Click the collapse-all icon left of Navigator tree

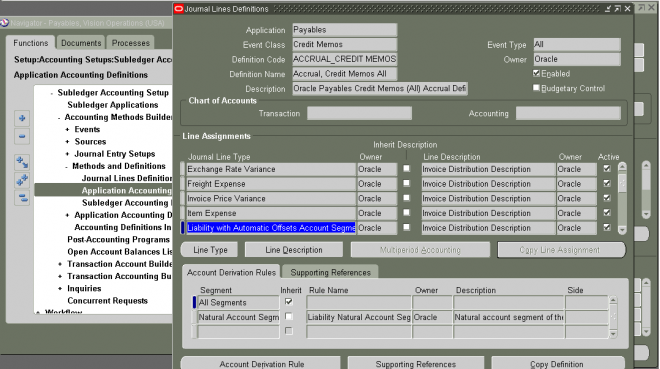click(x=22, y=198)
